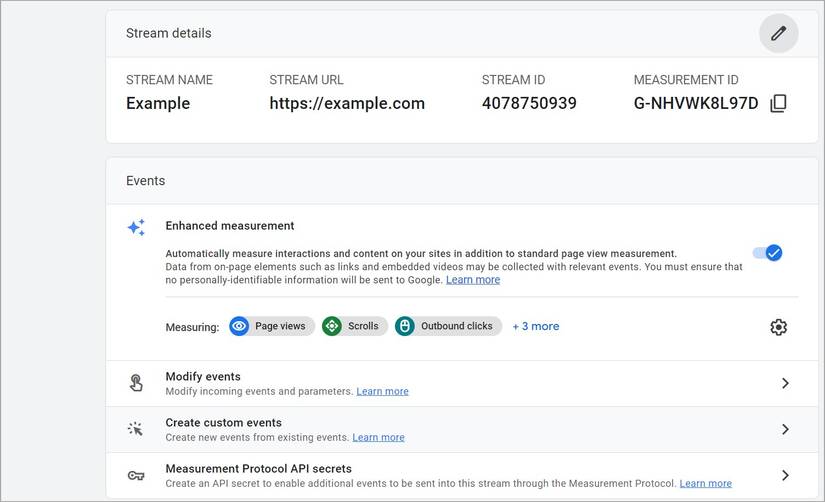Expand Create custom events chevron
This screenshot has width=825, height=502.
785,429
